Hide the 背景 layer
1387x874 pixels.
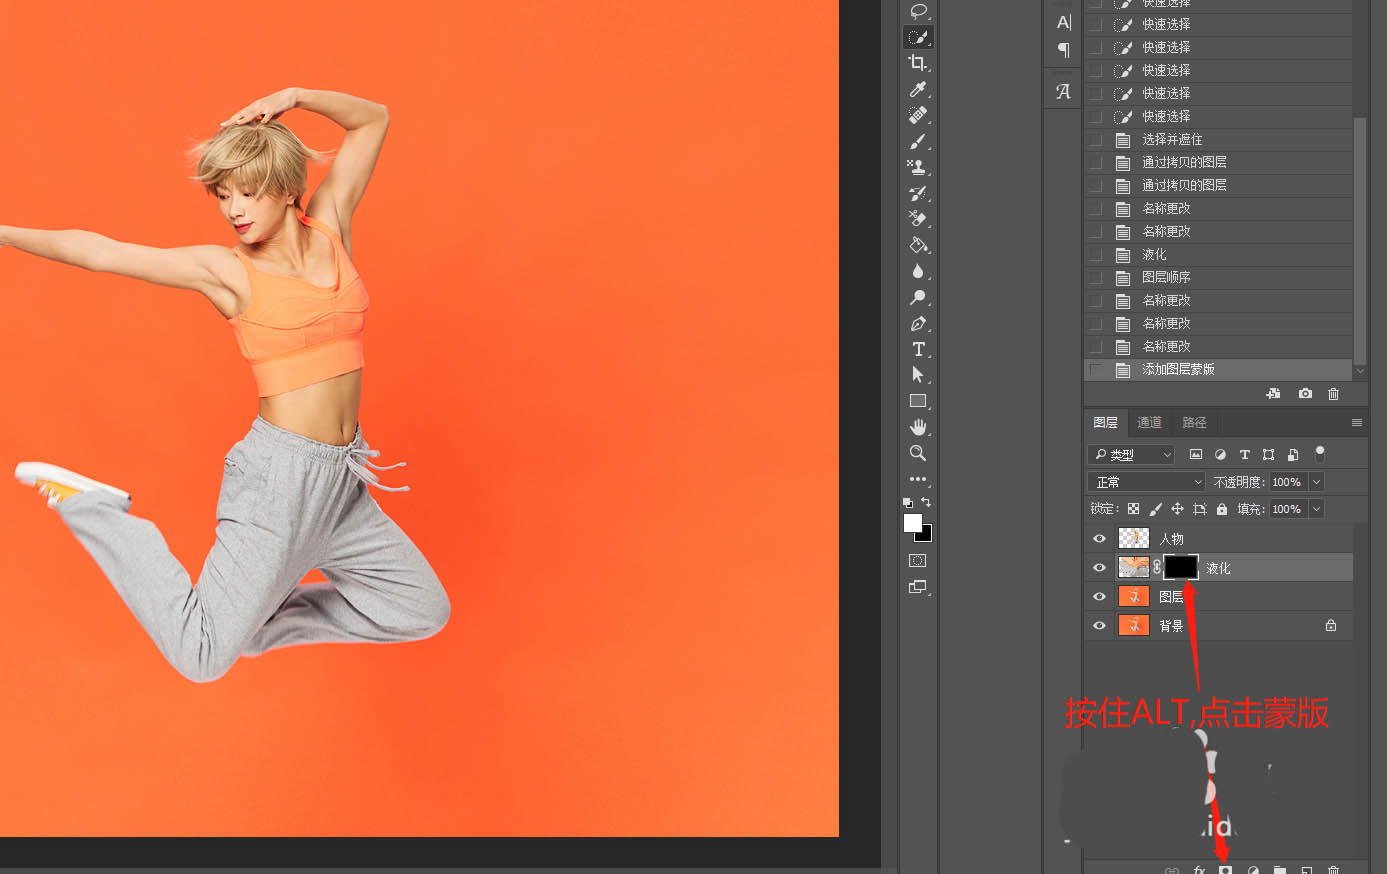click(1099, 625)
